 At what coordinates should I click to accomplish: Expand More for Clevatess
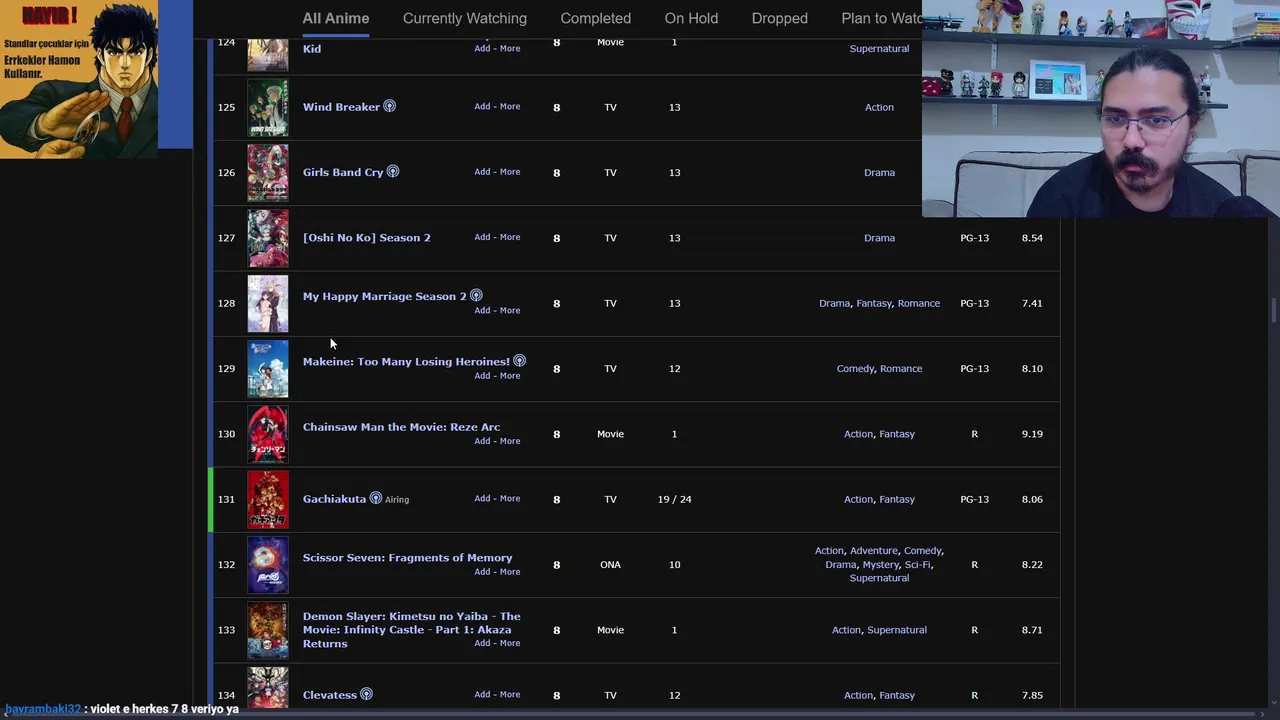pos(510,694)
